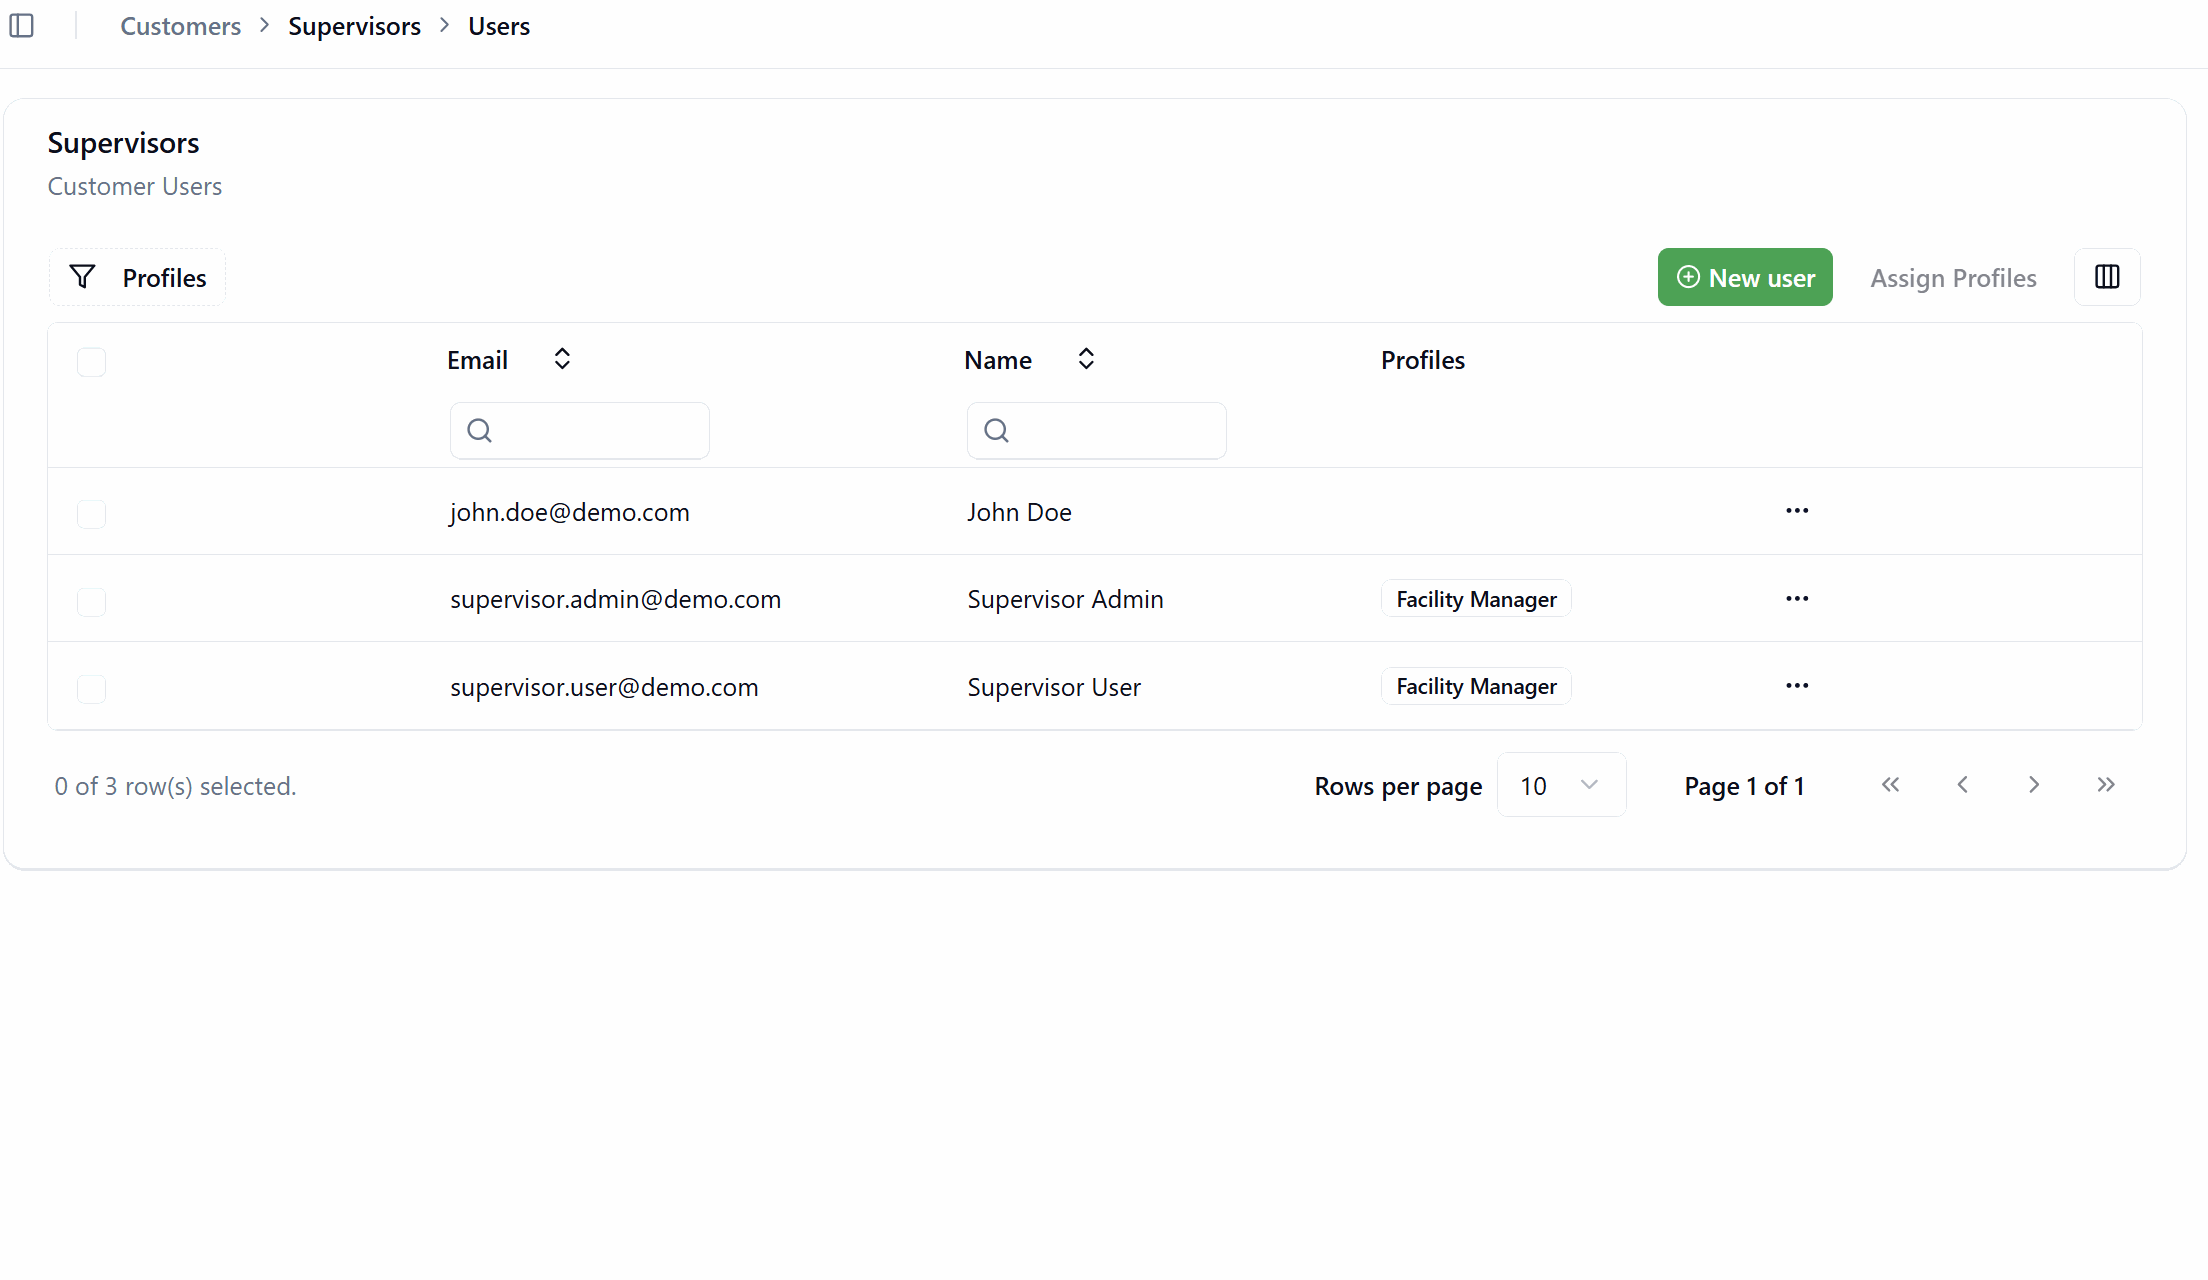Image resolution: width=2208 pixels, height=1280 pixels.
Task: Click the name Supervisor User
Action: tap(1054, 687)
